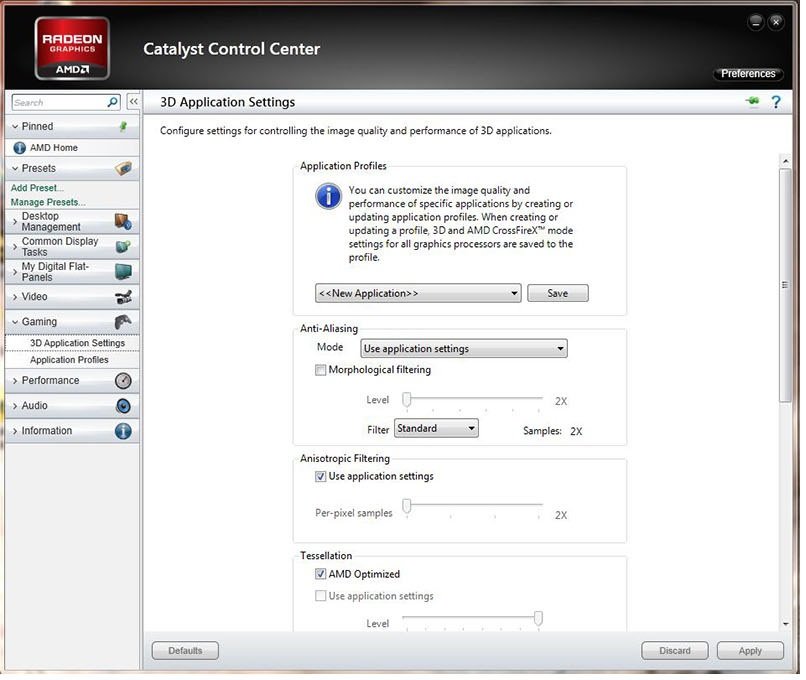Click the Radeon Graphics AMD logo
Screen dimensions: 806x680
pyautogui.click(x=72, y=48)
